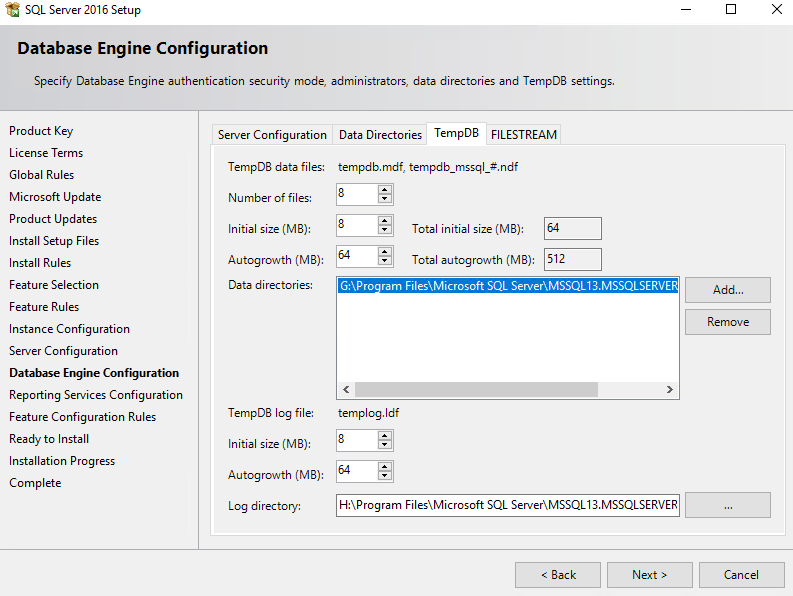Image resolution: width=793 pixels, height=596 pixels.
Task: Cancel the SQL Server setup
Action: [x=741, y=575]
